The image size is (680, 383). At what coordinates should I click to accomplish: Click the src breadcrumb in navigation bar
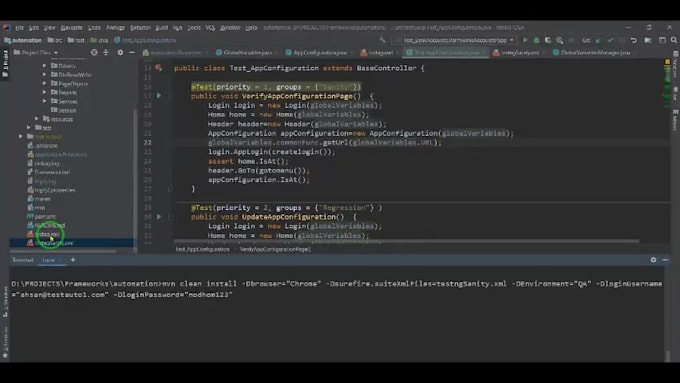(x=55, y=40)
